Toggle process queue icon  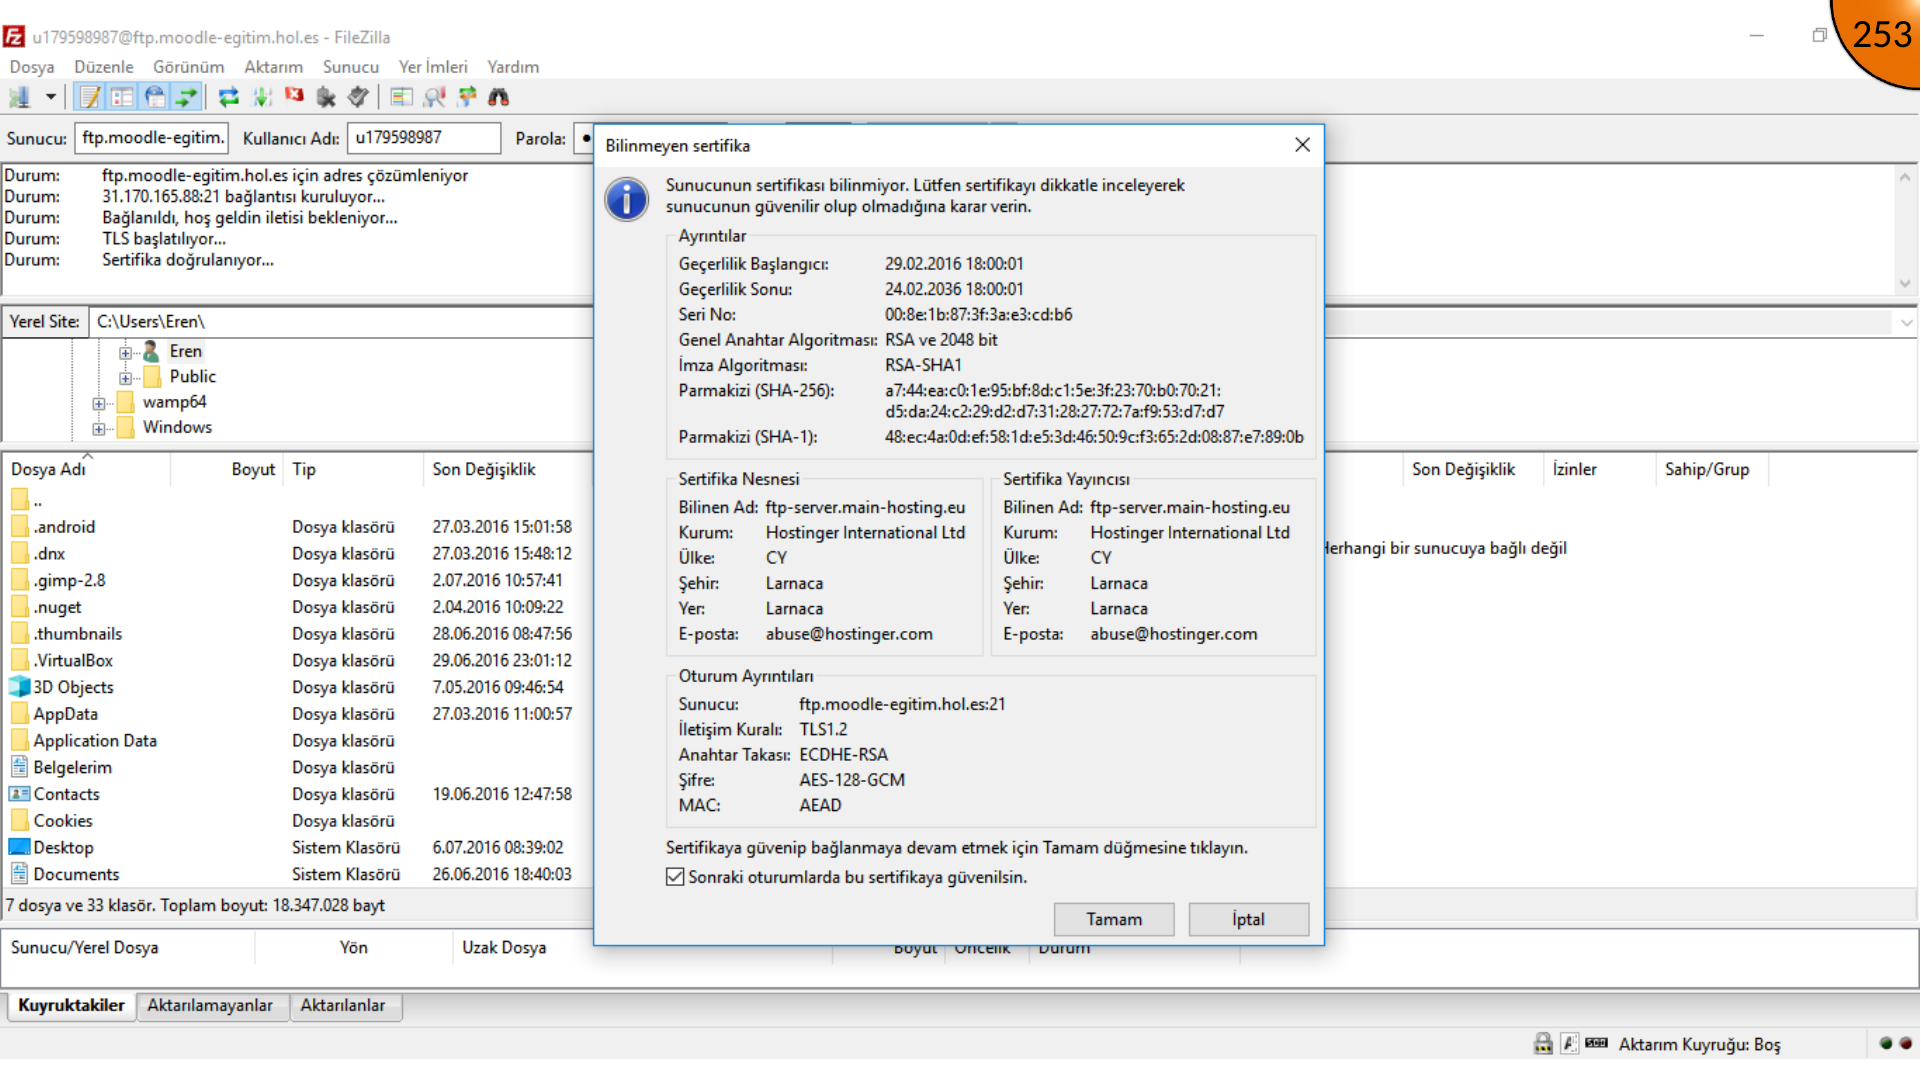click(262, 97)
